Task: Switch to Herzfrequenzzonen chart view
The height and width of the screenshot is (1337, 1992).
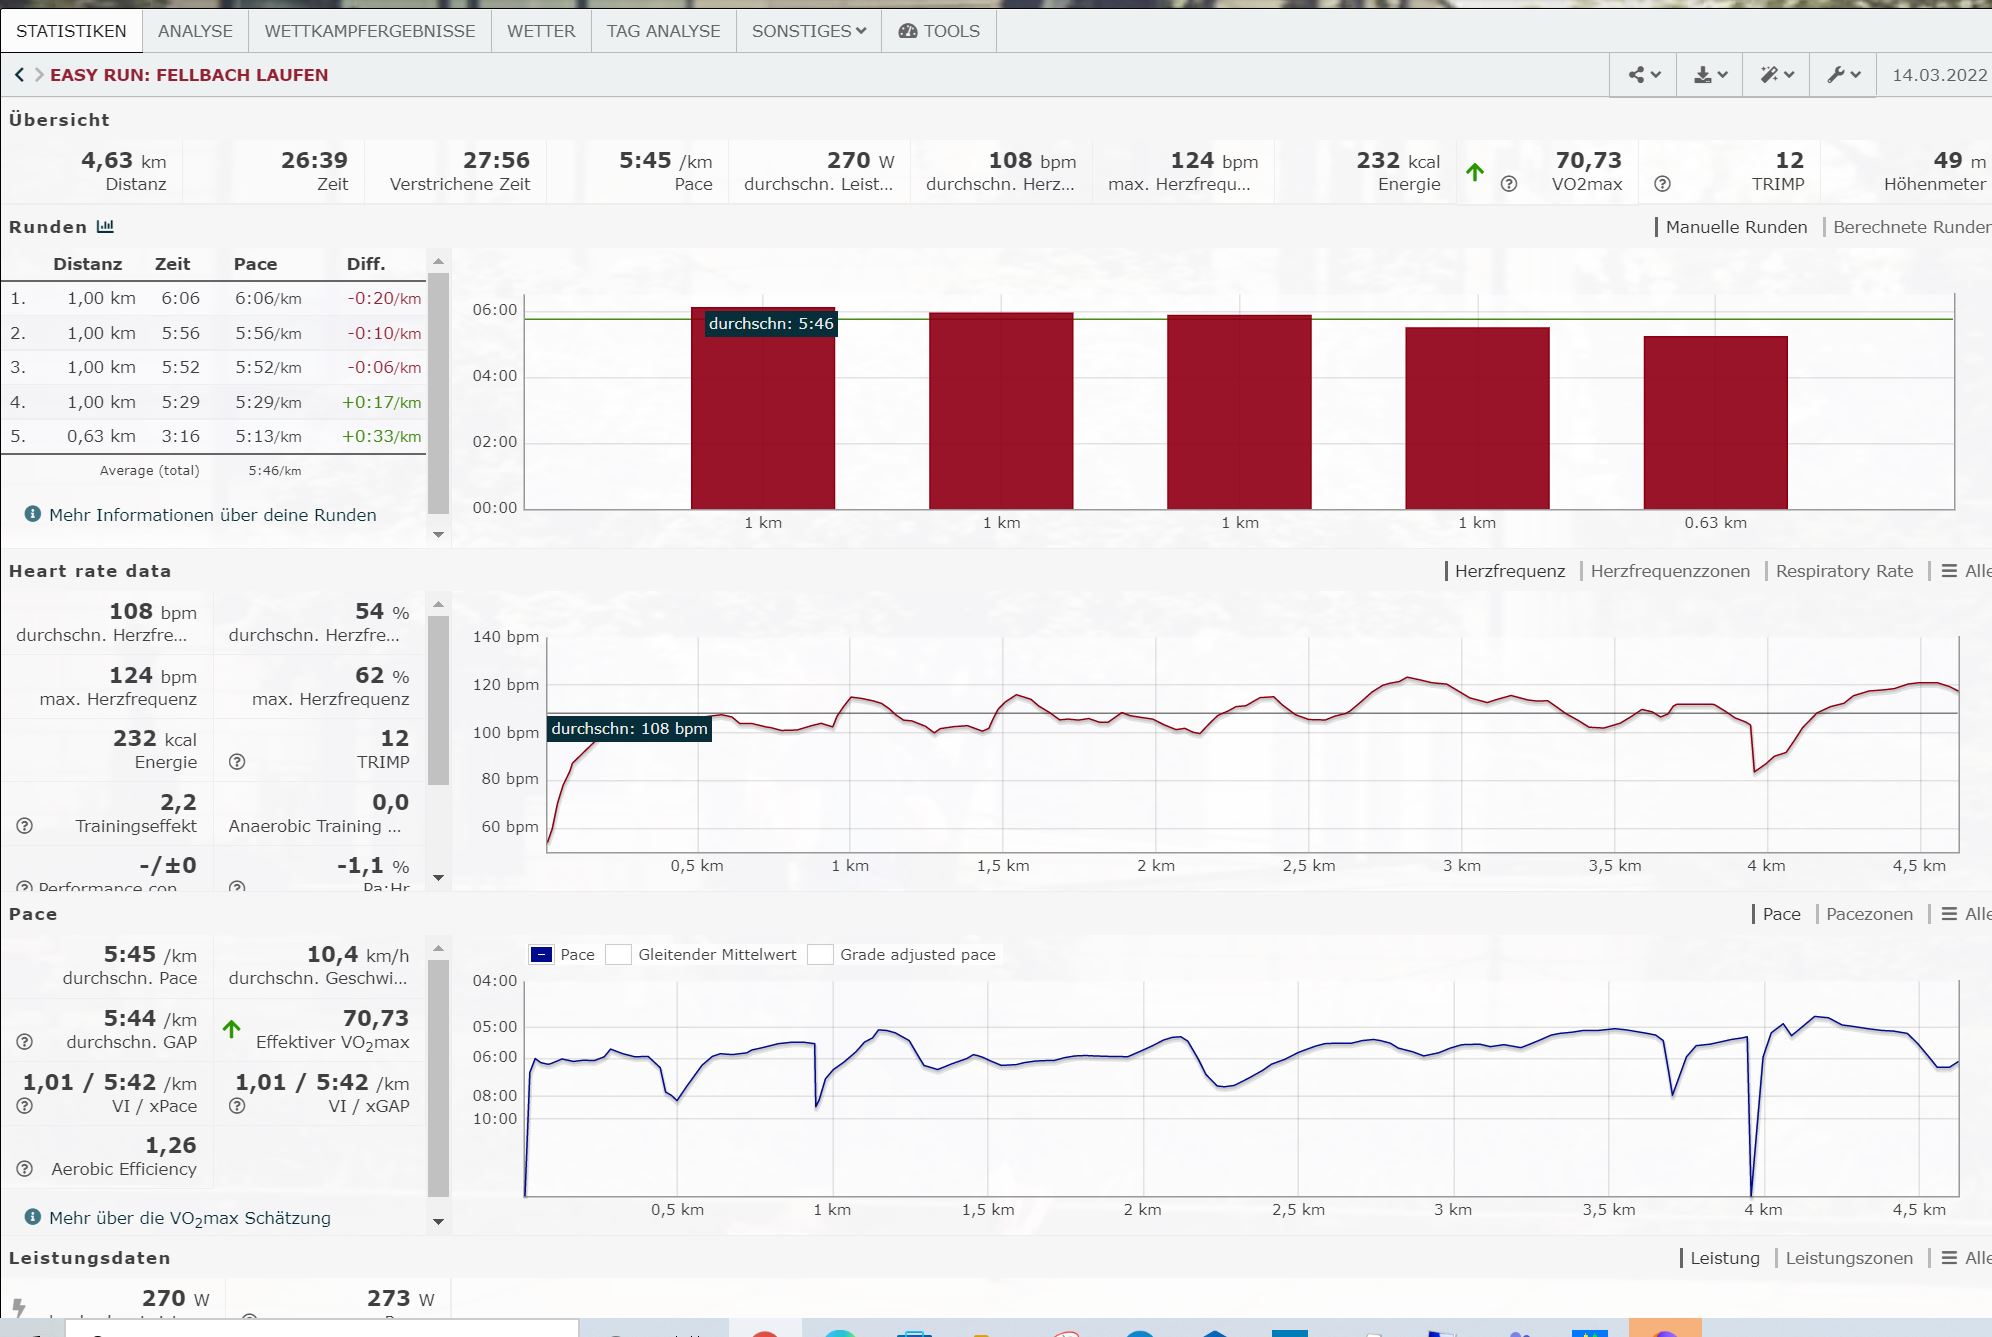Action: point(1670,571)
